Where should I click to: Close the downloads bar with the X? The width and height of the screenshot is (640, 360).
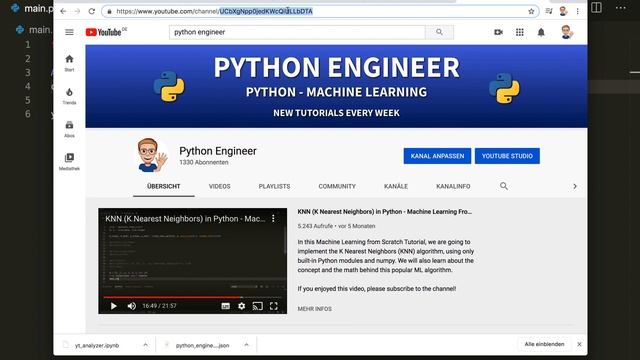click(579, 344)
